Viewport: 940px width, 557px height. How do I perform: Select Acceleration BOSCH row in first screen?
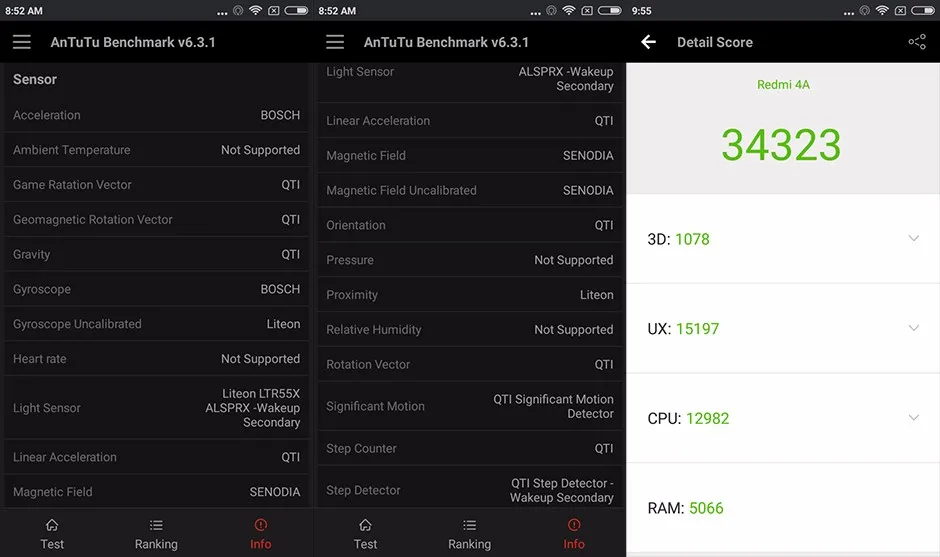coord(156,115)
